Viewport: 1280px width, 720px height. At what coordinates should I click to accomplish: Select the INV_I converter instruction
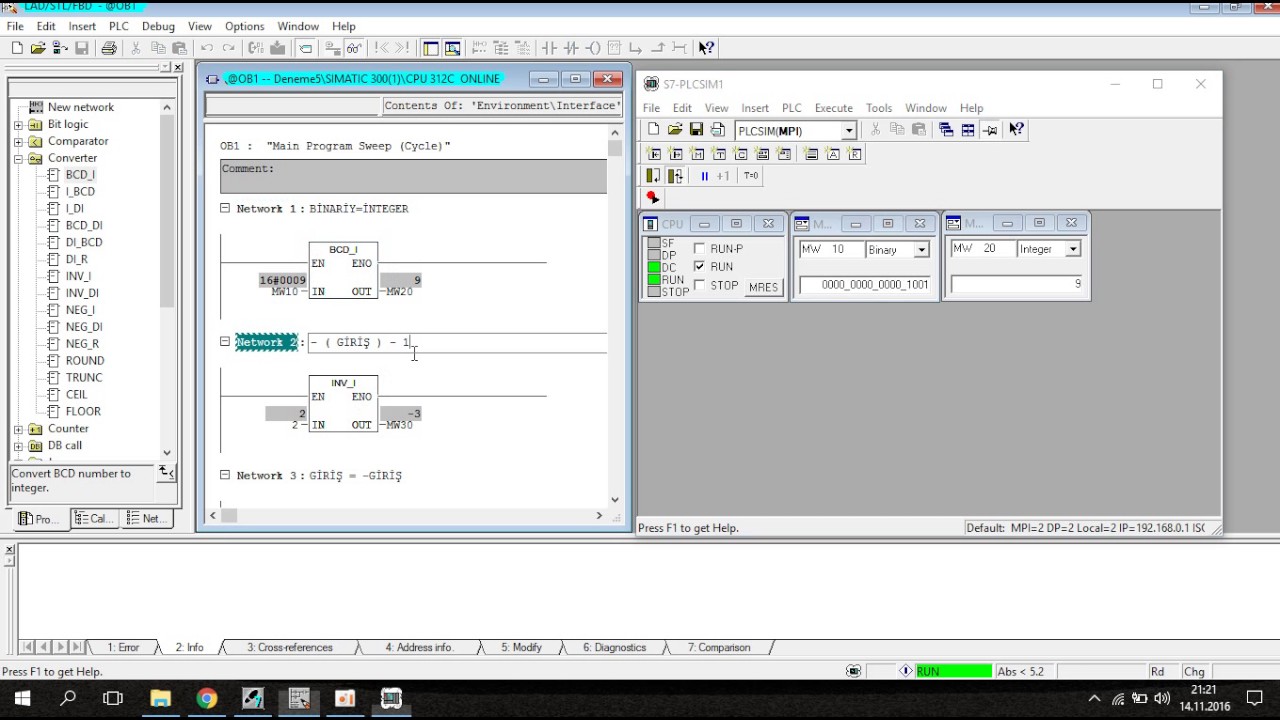coord(78,276)
